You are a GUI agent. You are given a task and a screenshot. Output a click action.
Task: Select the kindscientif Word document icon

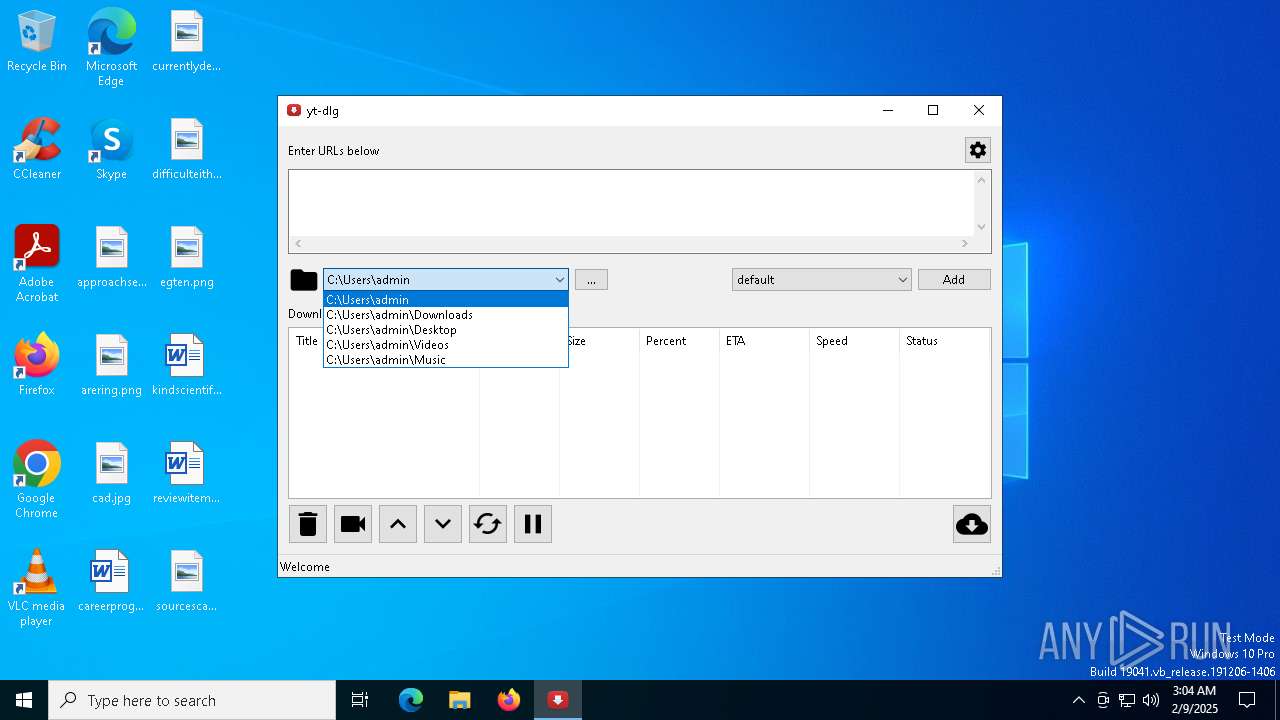click(187, 365)
